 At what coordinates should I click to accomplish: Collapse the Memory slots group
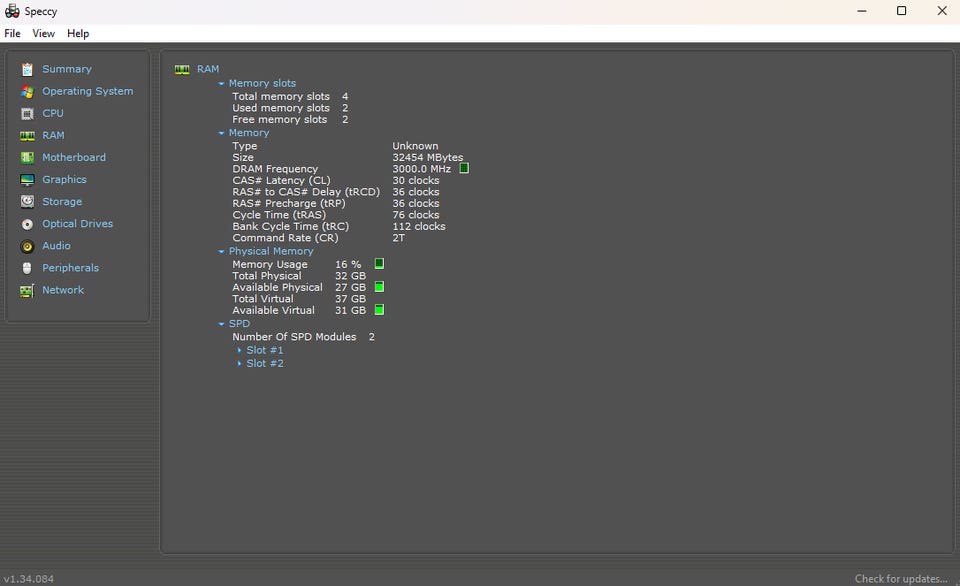pyautogui.click(x=221, y=83)
